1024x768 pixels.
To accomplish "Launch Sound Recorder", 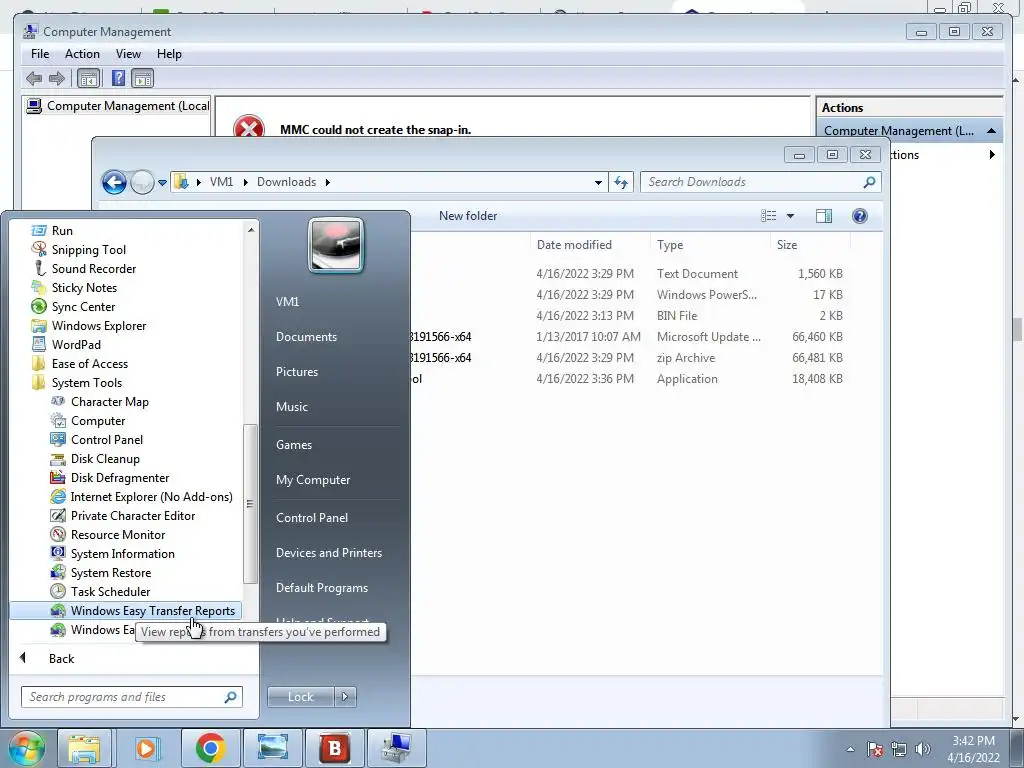I will point(93,268).
